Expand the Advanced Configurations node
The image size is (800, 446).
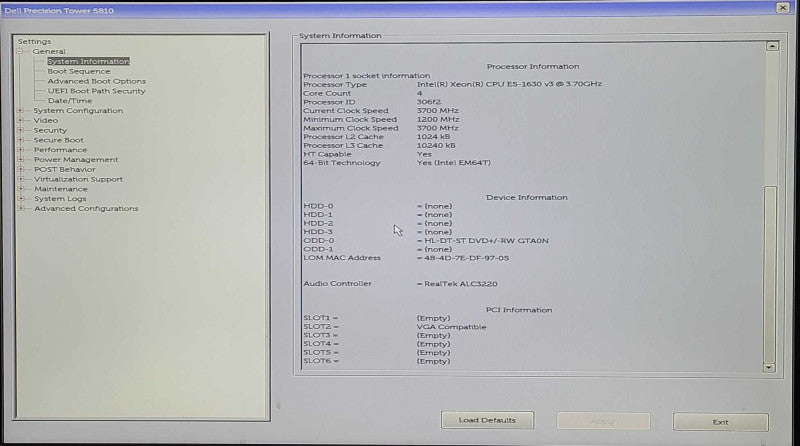pos(20,208)
